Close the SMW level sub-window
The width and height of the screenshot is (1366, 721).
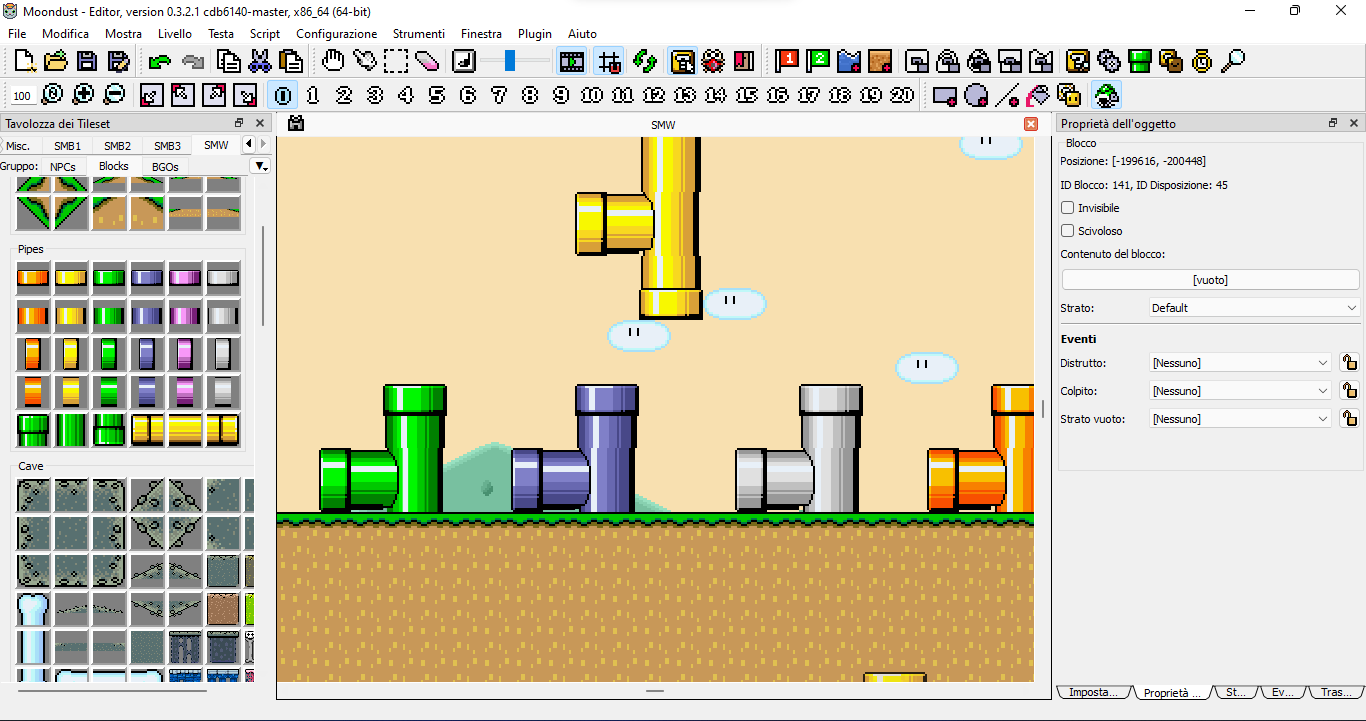click(1031, 124)
